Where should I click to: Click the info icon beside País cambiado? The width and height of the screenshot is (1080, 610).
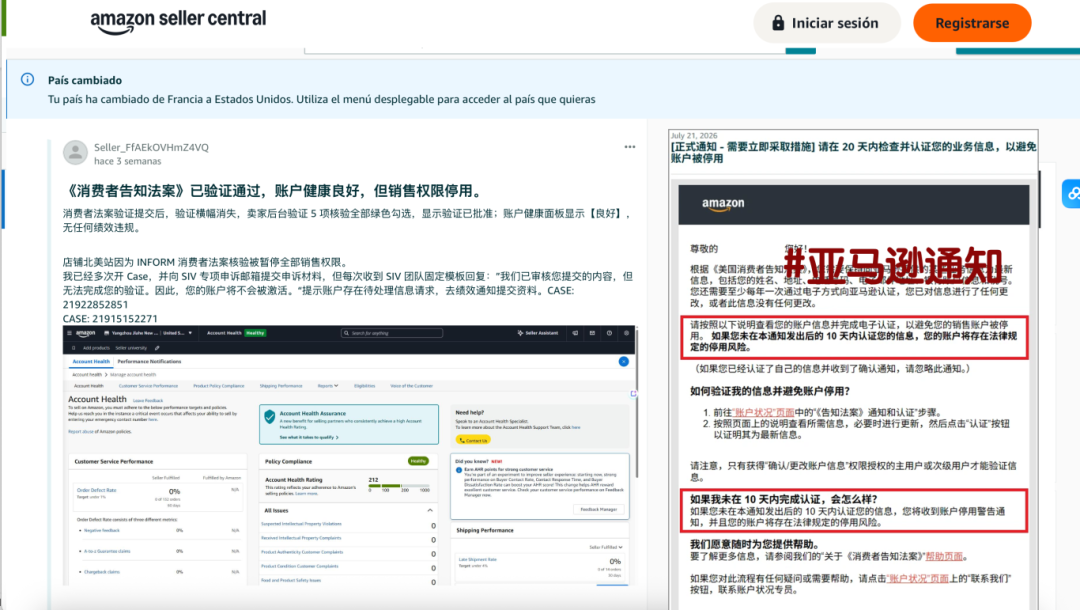[28, 79]
